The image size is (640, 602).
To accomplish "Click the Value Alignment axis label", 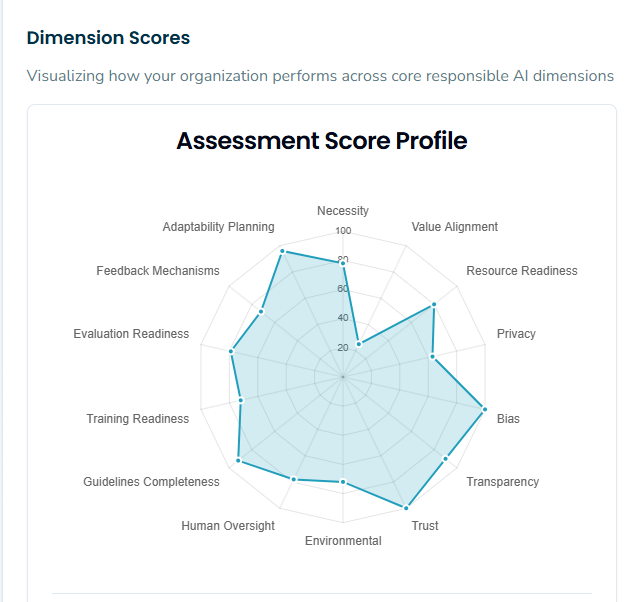I will [x=454, y=227].
